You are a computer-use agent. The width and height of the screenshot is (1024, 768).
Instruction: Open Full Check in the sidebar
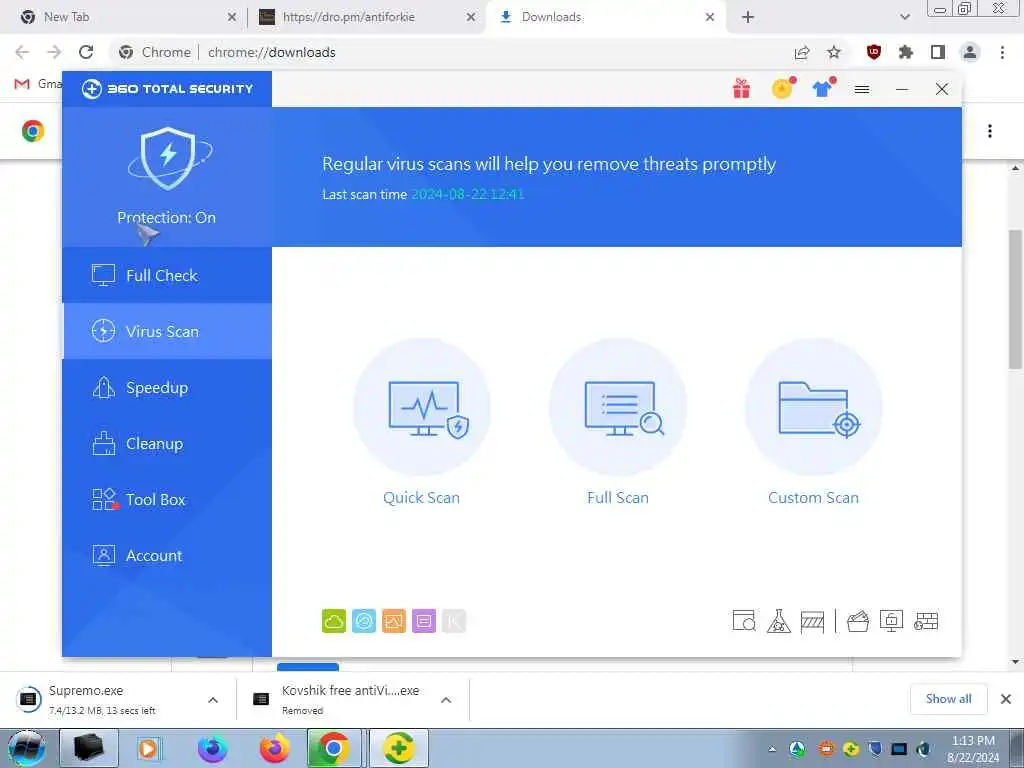coord(167,275)
